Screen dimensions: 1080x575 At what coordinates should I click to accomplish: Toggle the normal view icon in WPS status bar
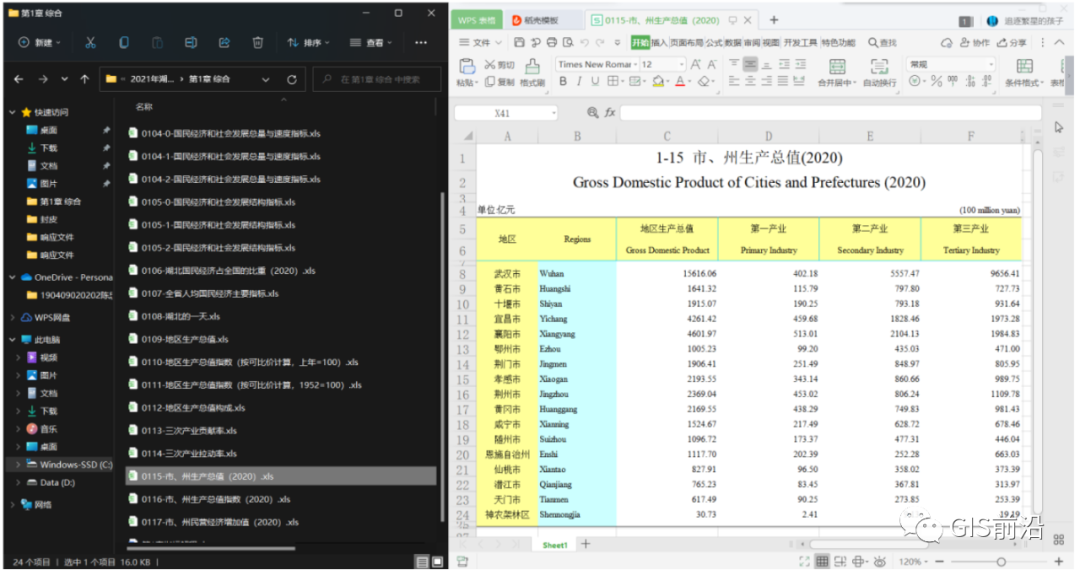[822, 561]
